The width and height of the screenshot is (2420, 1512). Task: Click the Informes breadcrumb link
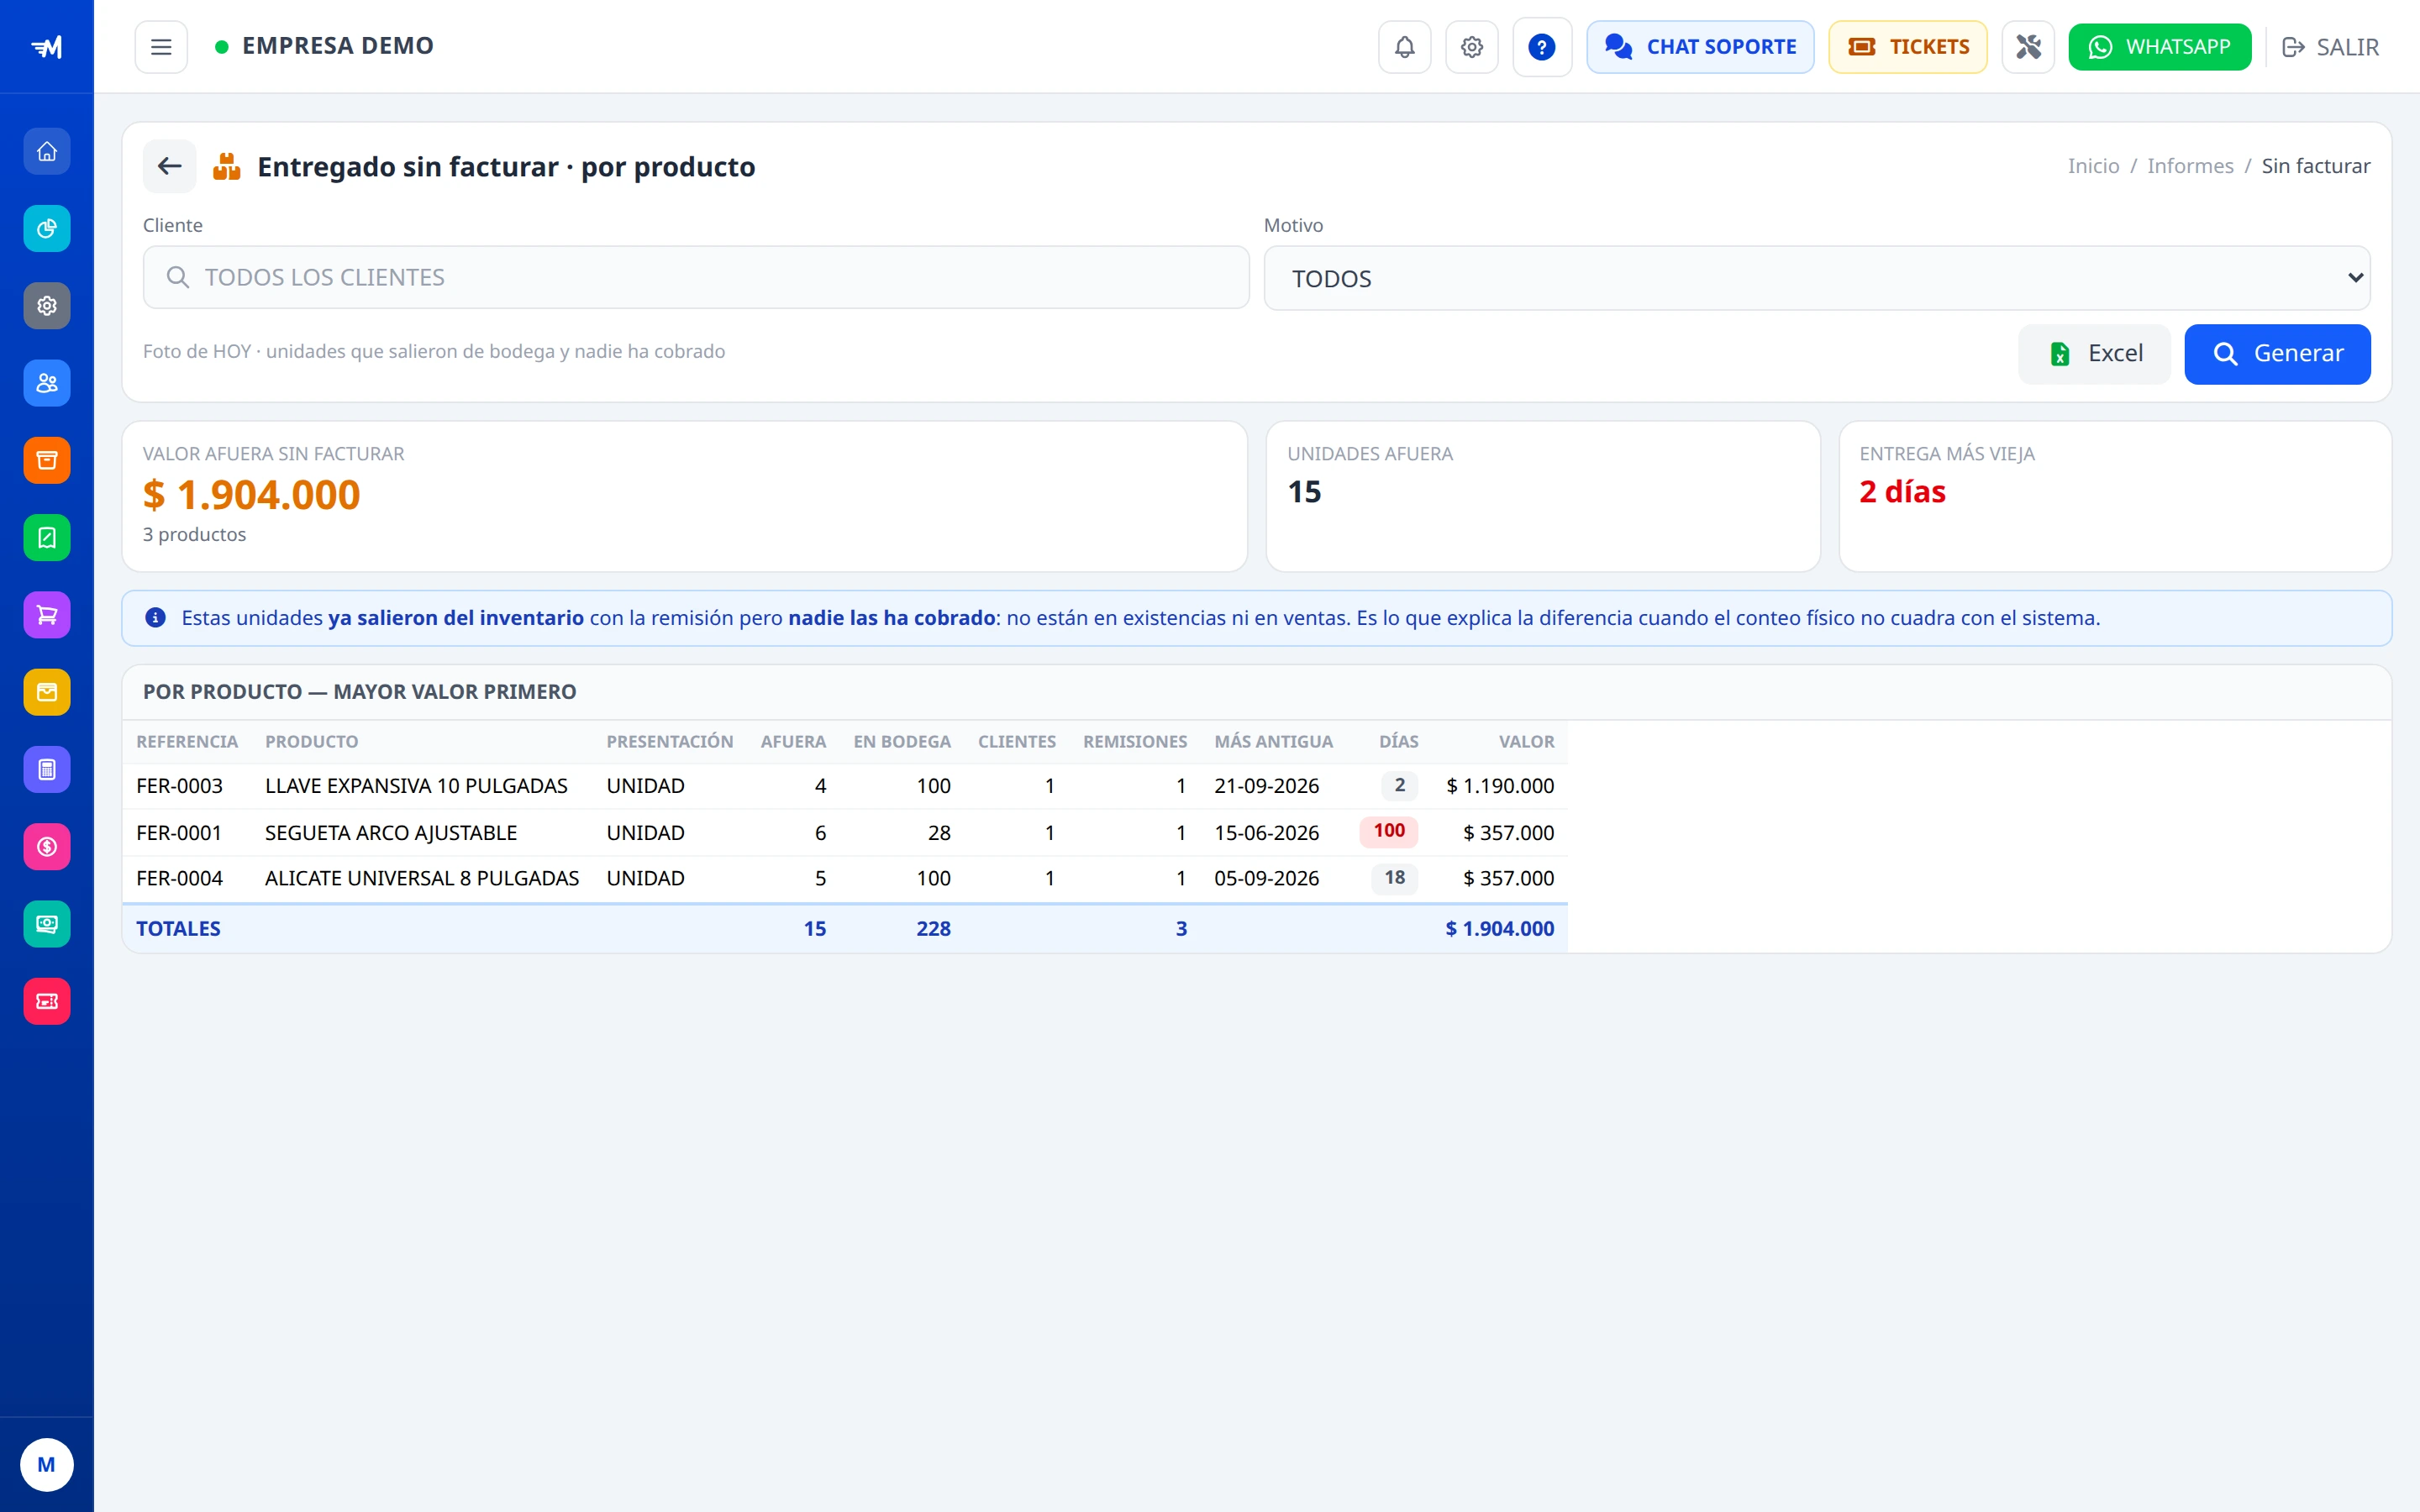coord(2190,166)
